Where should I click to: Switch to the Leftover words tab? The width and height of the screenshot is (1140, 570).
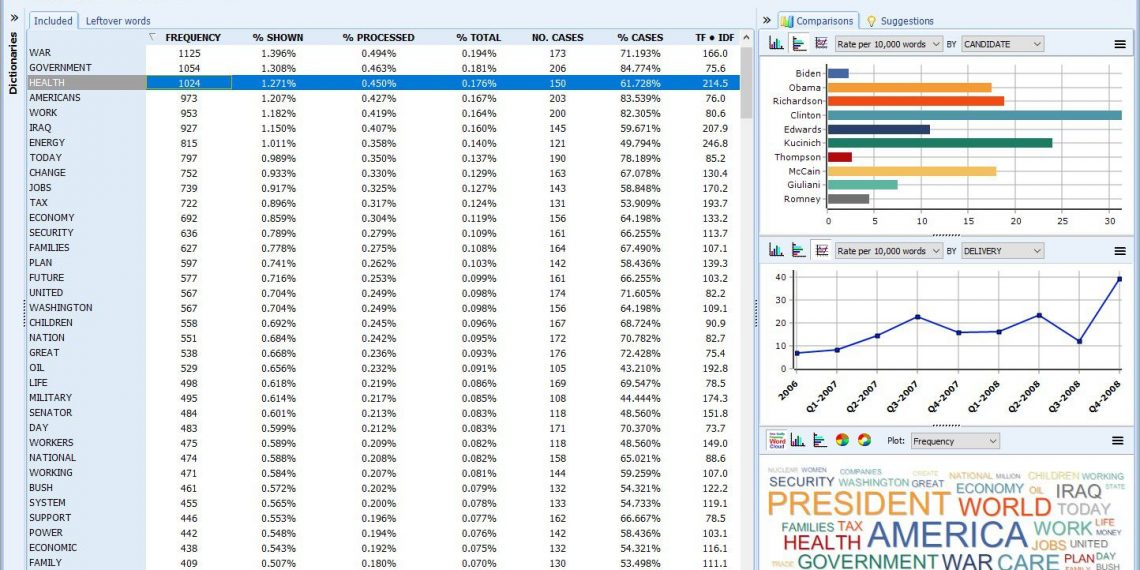(x=118, y=21)
